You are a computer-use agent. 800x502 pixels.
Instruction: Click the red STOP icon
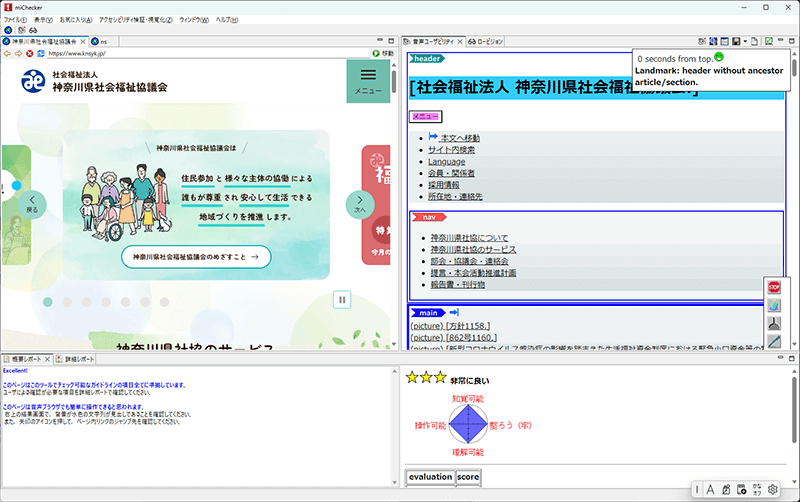[774, 288]
